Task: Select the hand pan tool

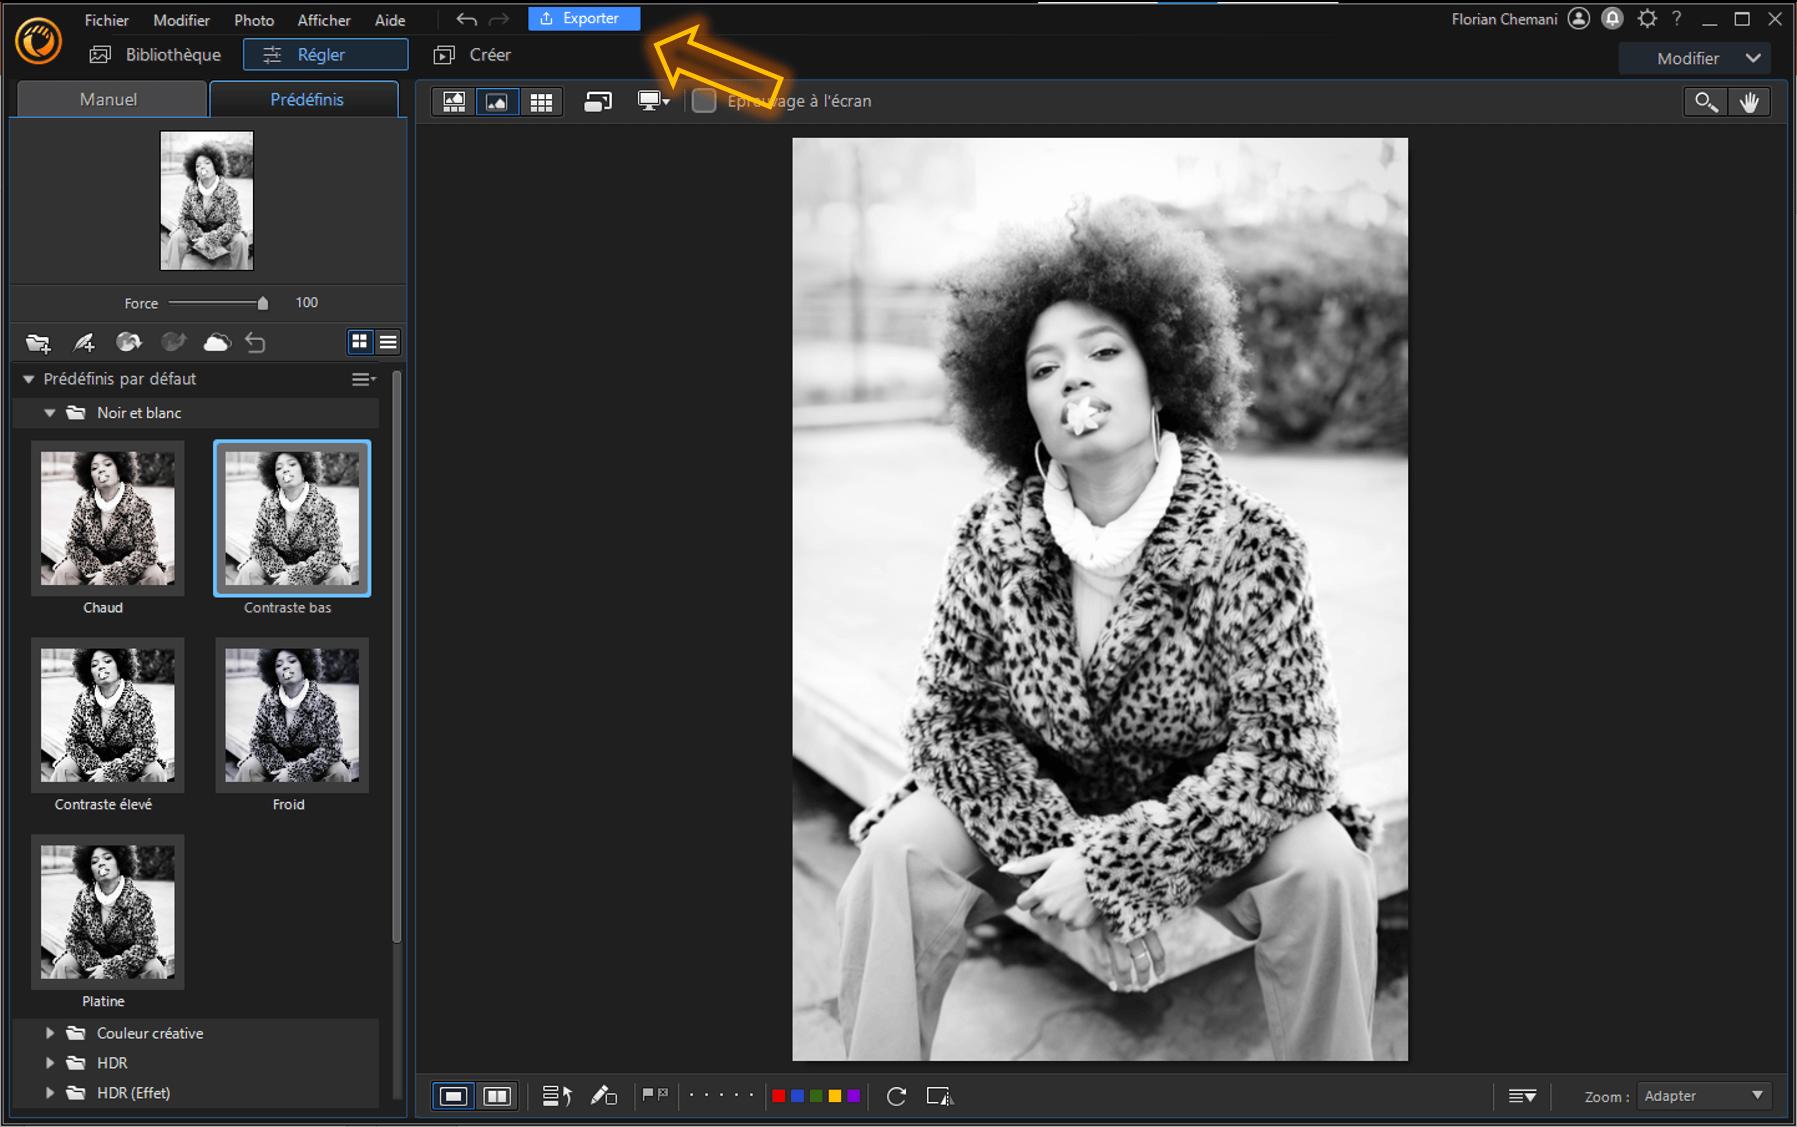Action: 1749,101
